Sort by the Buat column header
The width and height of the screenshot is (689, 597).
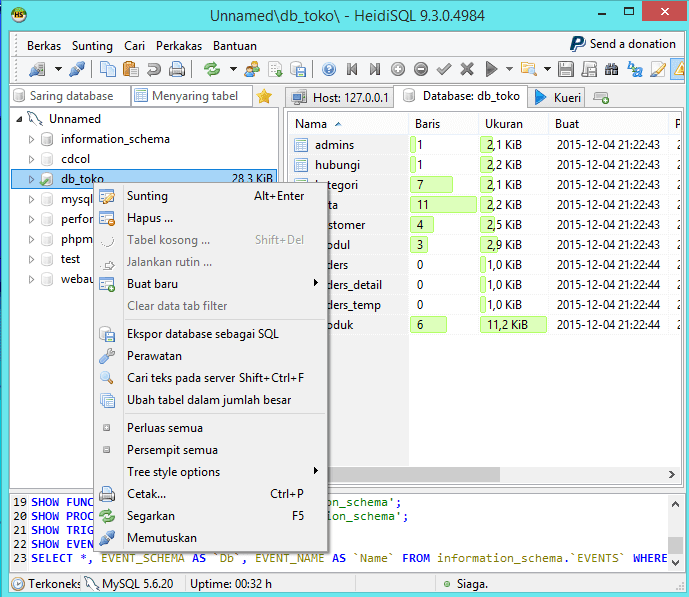point(609,124)
